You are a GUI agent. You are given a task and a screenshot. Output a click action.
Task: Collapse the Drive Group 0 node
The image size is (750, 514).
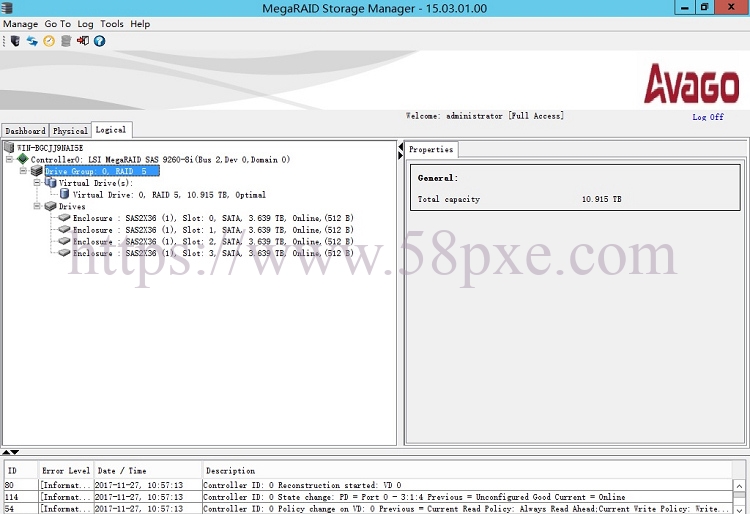pyautogui.click(x=23, y=171)
